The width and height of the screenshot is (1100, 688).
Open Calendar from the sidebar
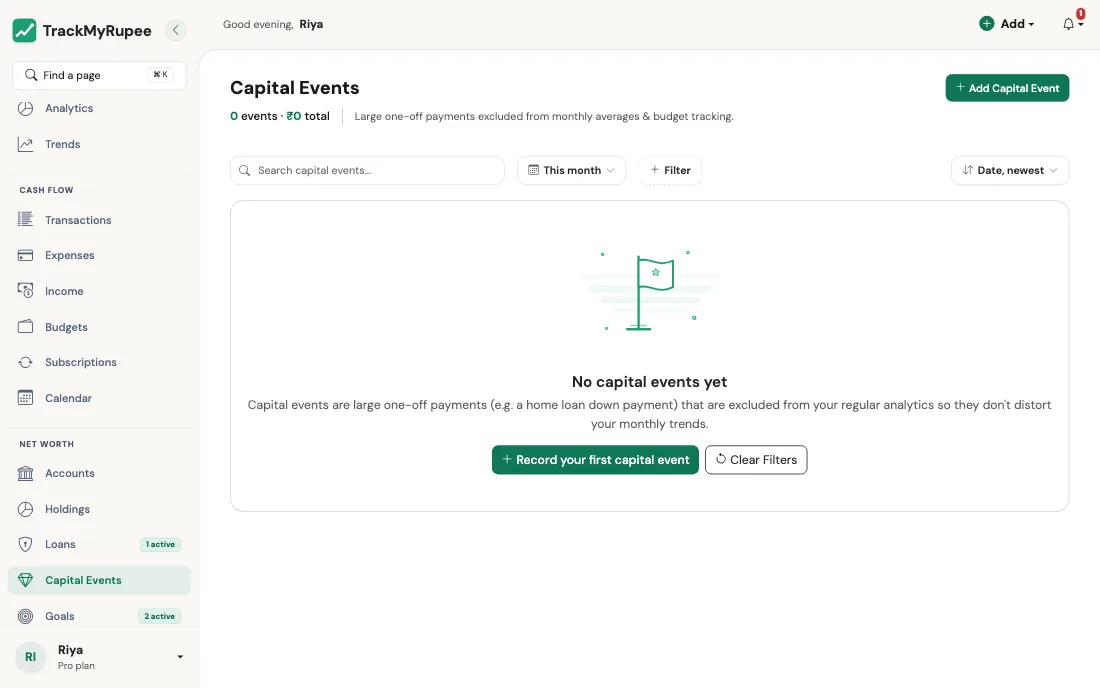(100, 398)
